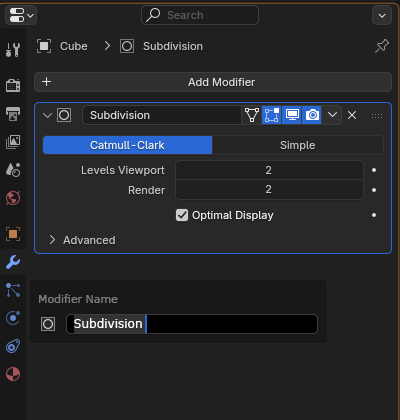Open the World properties tab

coord(13,198)
